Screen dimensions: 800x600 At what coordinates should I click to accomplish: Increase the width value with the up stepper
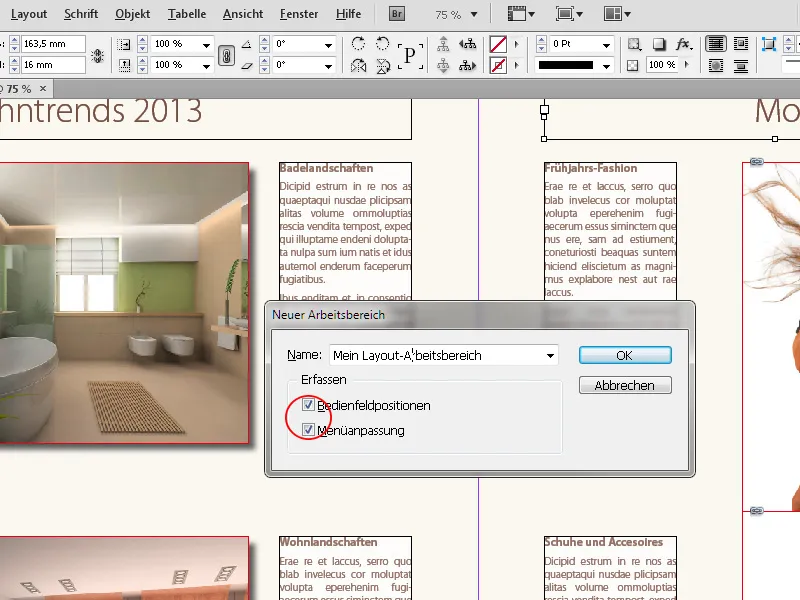pyautogui.click(x=14, y=40)
